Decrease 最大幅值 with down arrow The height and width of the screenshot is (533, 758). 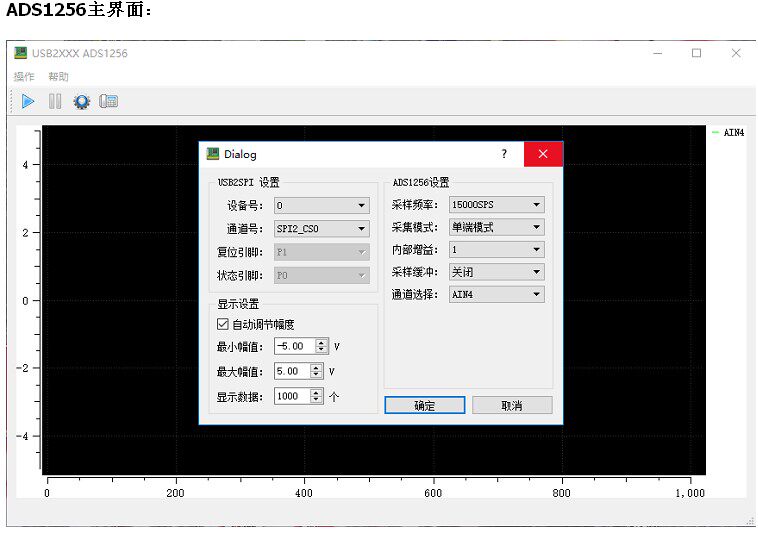pyautogui.click(x=316, y=375)
